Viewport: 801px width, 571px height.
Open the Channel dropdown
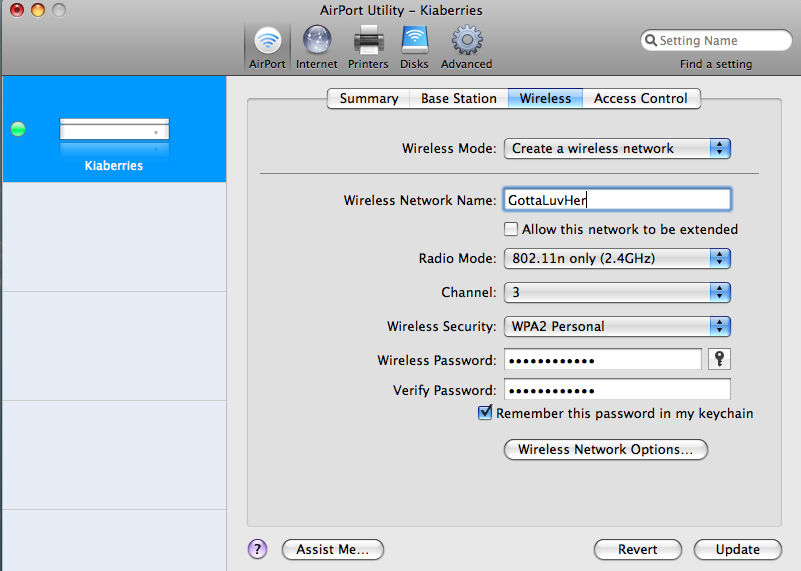617,293
